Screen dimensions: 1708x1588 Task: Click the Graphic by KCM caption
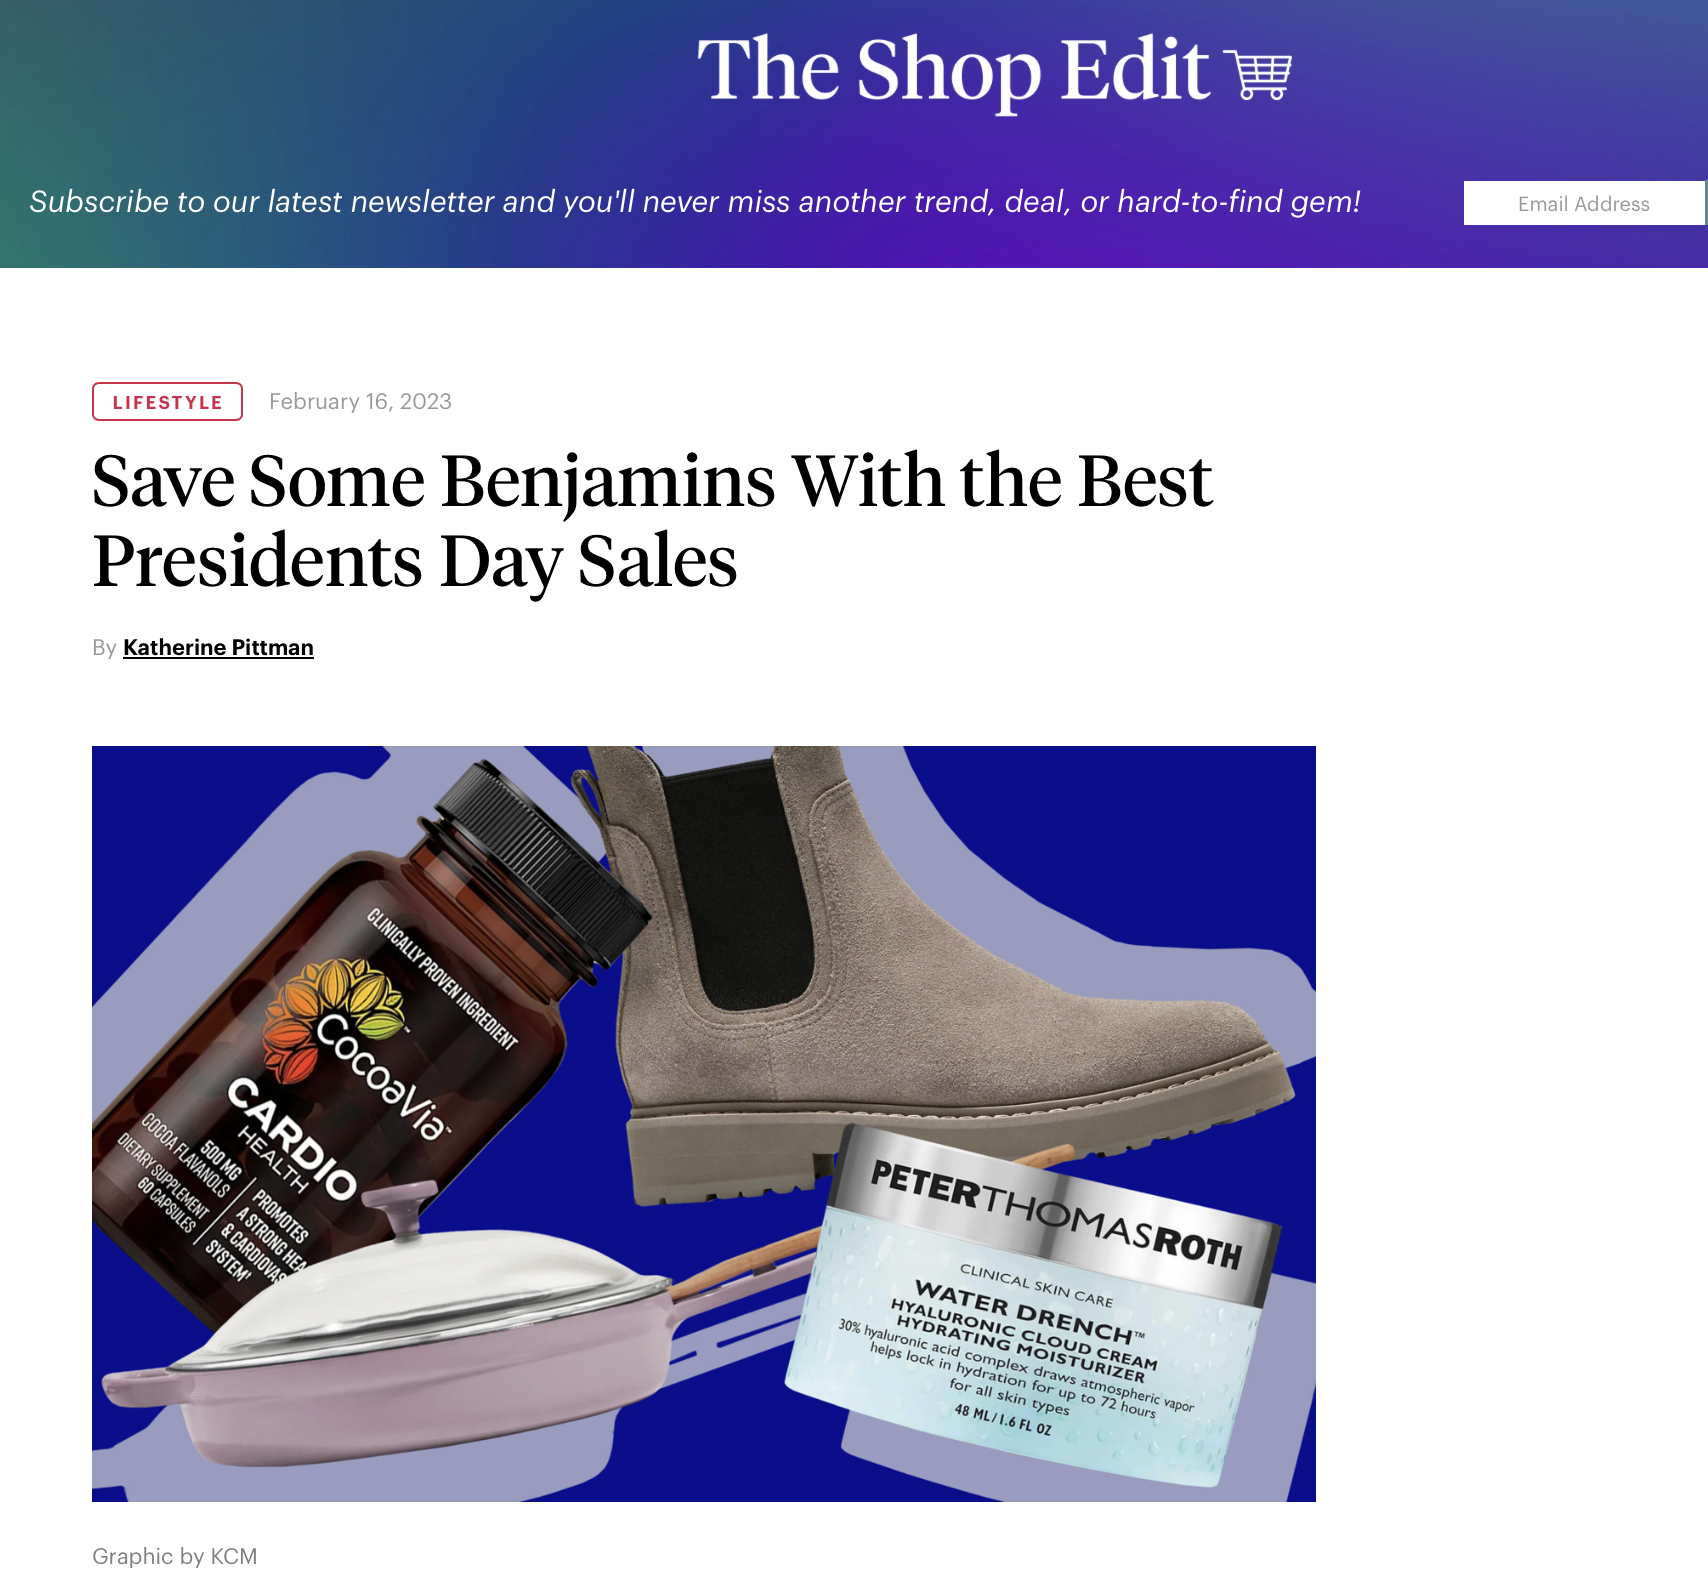tap(175, 1556)
